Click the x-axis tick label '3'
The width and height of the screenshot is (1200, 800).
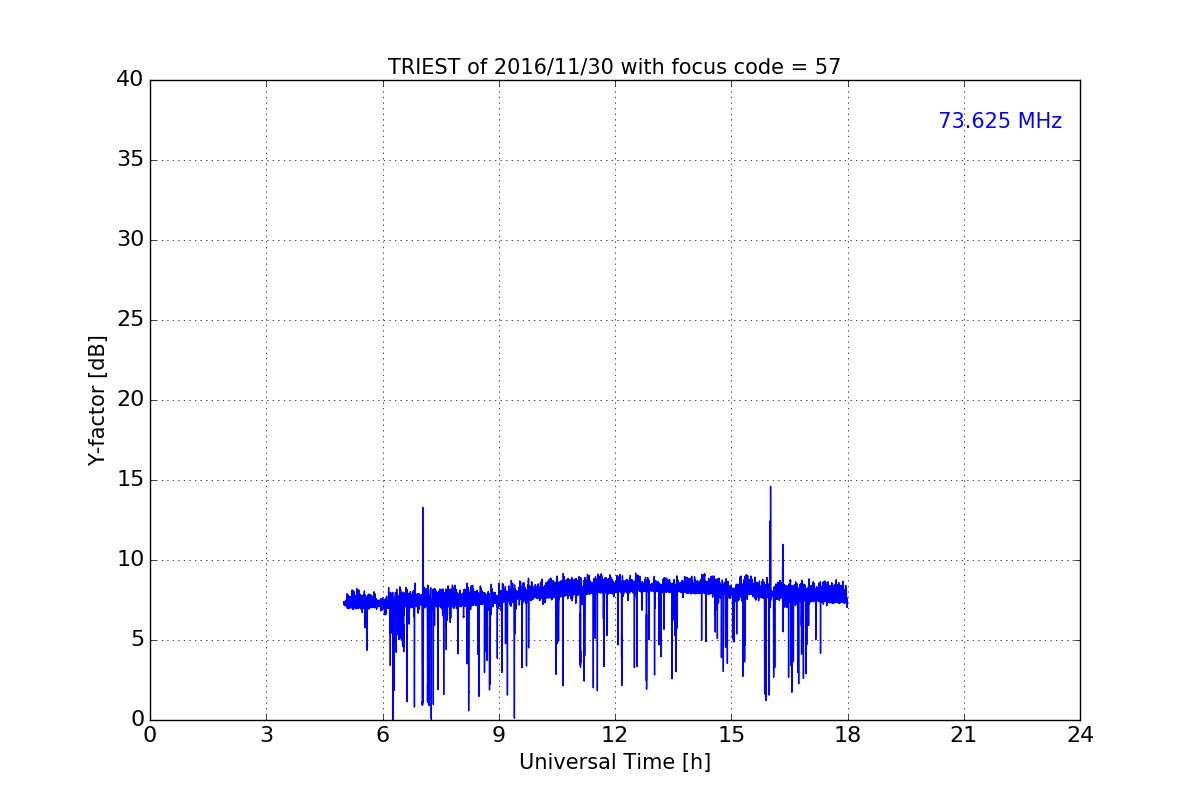(266, 735)
